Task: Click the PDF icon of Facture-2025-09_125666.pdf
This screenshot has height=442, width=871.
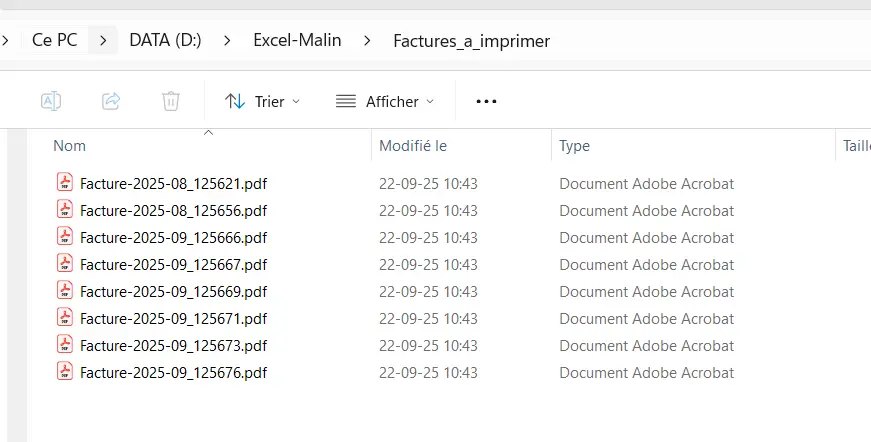Action: pos(65,238)
